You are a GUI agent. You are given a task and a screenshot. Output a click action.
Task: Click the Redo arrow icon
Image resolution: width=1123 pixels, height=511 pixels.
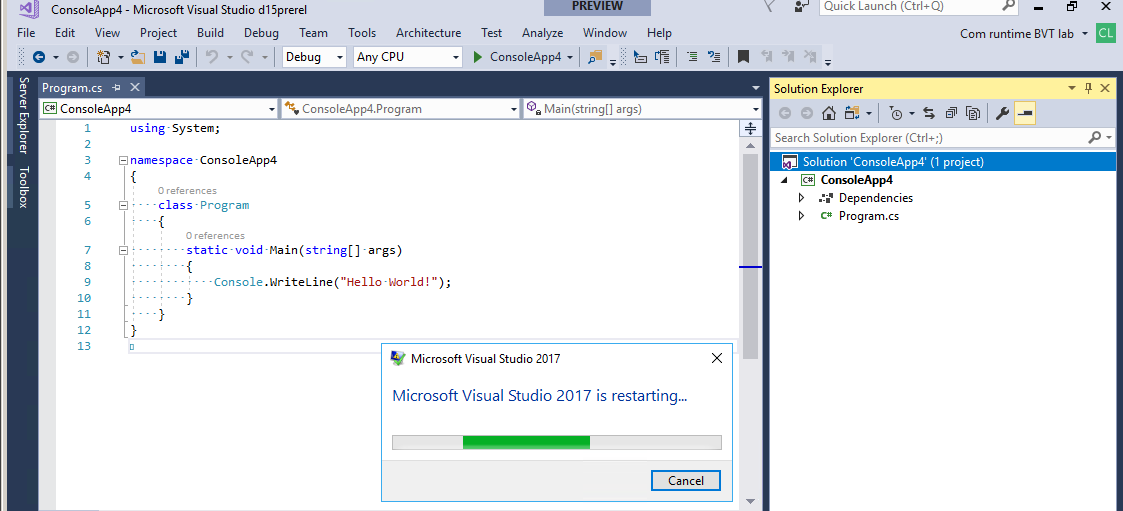pos(247,57)
